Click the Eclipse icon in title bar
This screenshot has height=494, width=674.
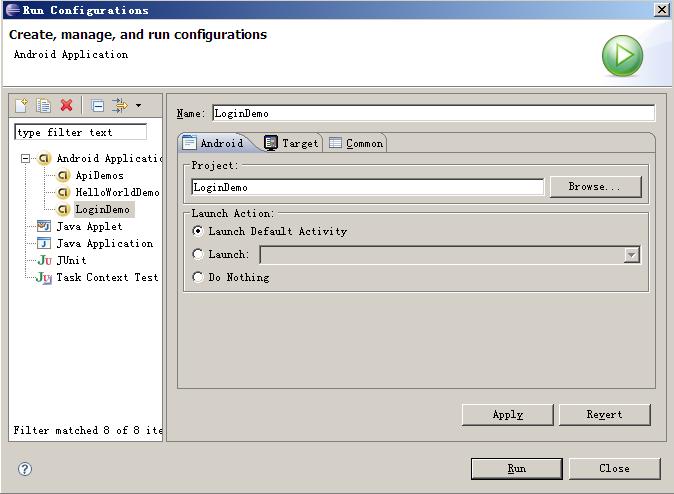click(13, 10)
